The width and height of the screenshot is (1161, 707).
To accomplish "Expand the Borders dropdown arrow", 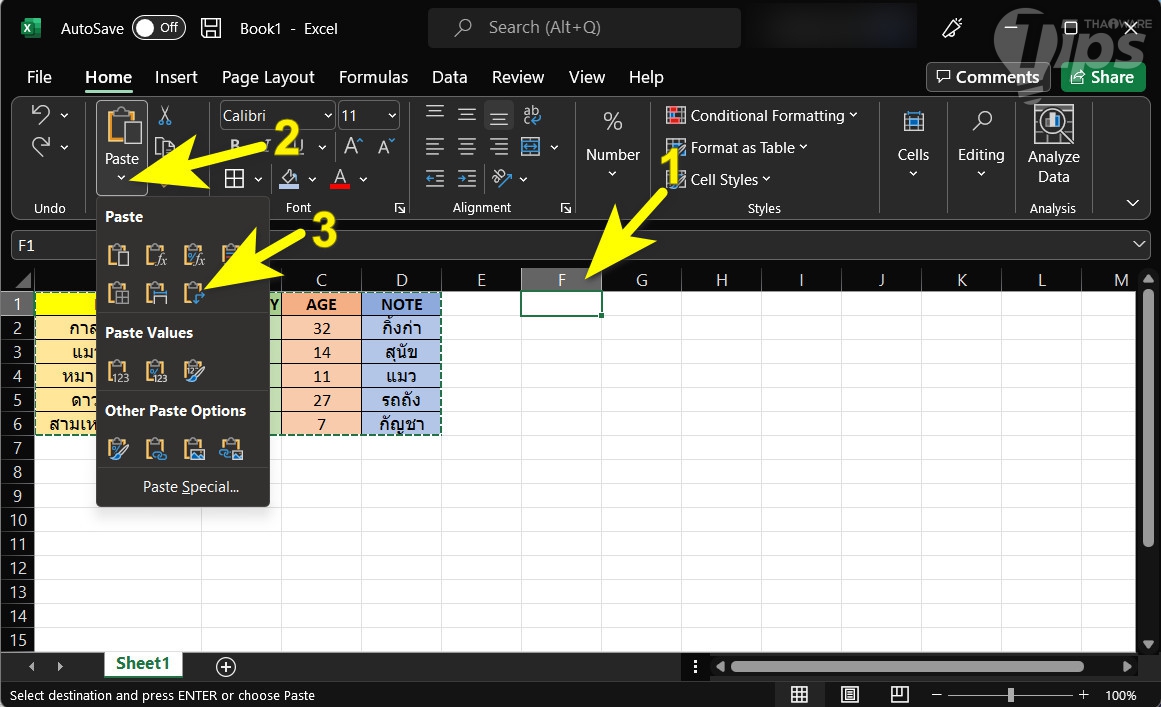I will pyautogui.click(x=258, y=179).
